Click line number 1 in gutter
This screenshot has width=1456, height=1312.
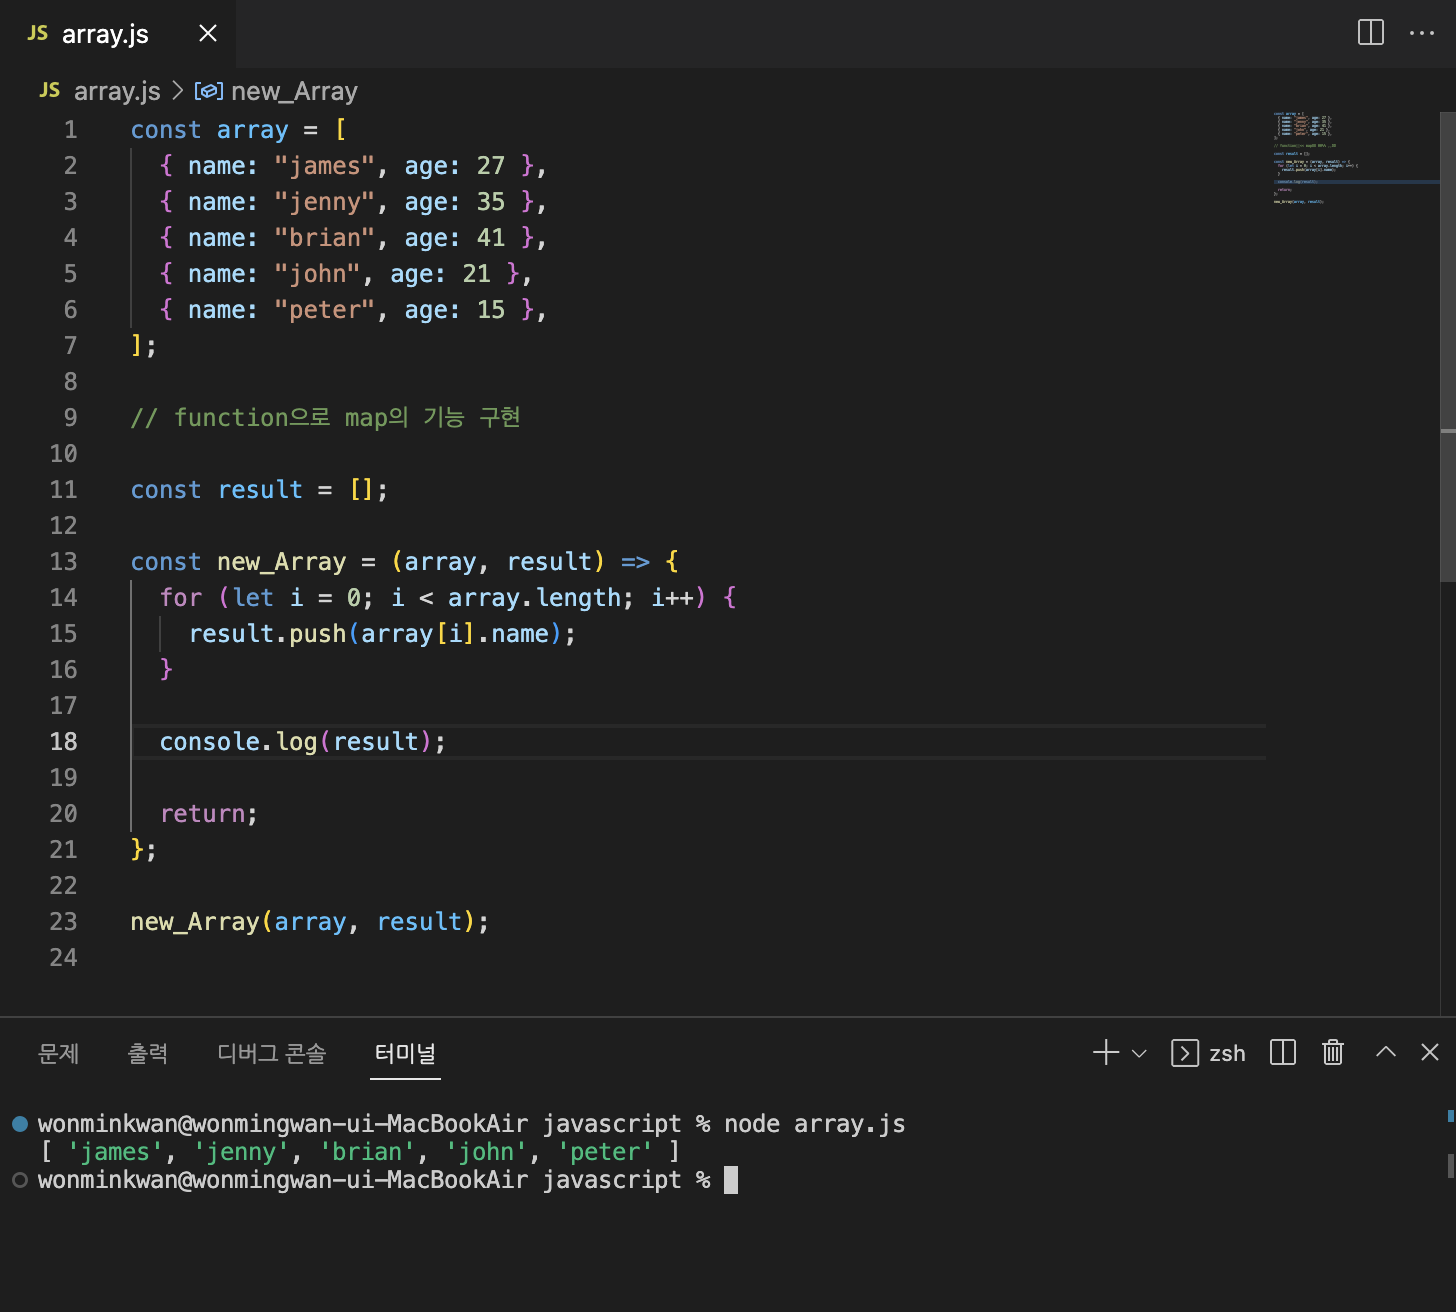pyautogui.click(x=70, y=130)
